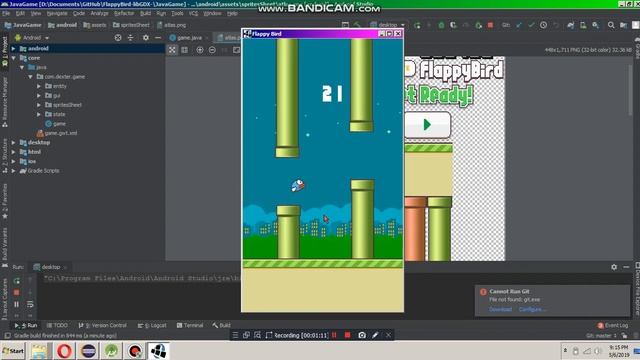Click the collapse all icon in Project panel

pyautogui.click(x=131, y=38)
